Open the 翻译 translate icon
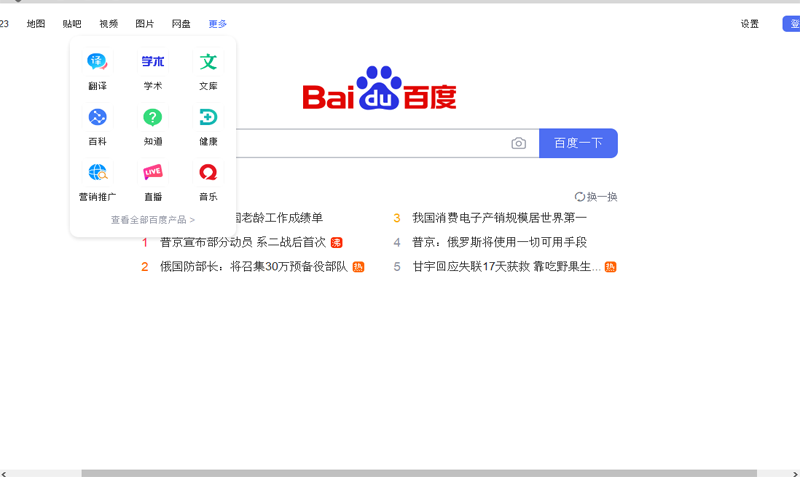 click(97, 62)
